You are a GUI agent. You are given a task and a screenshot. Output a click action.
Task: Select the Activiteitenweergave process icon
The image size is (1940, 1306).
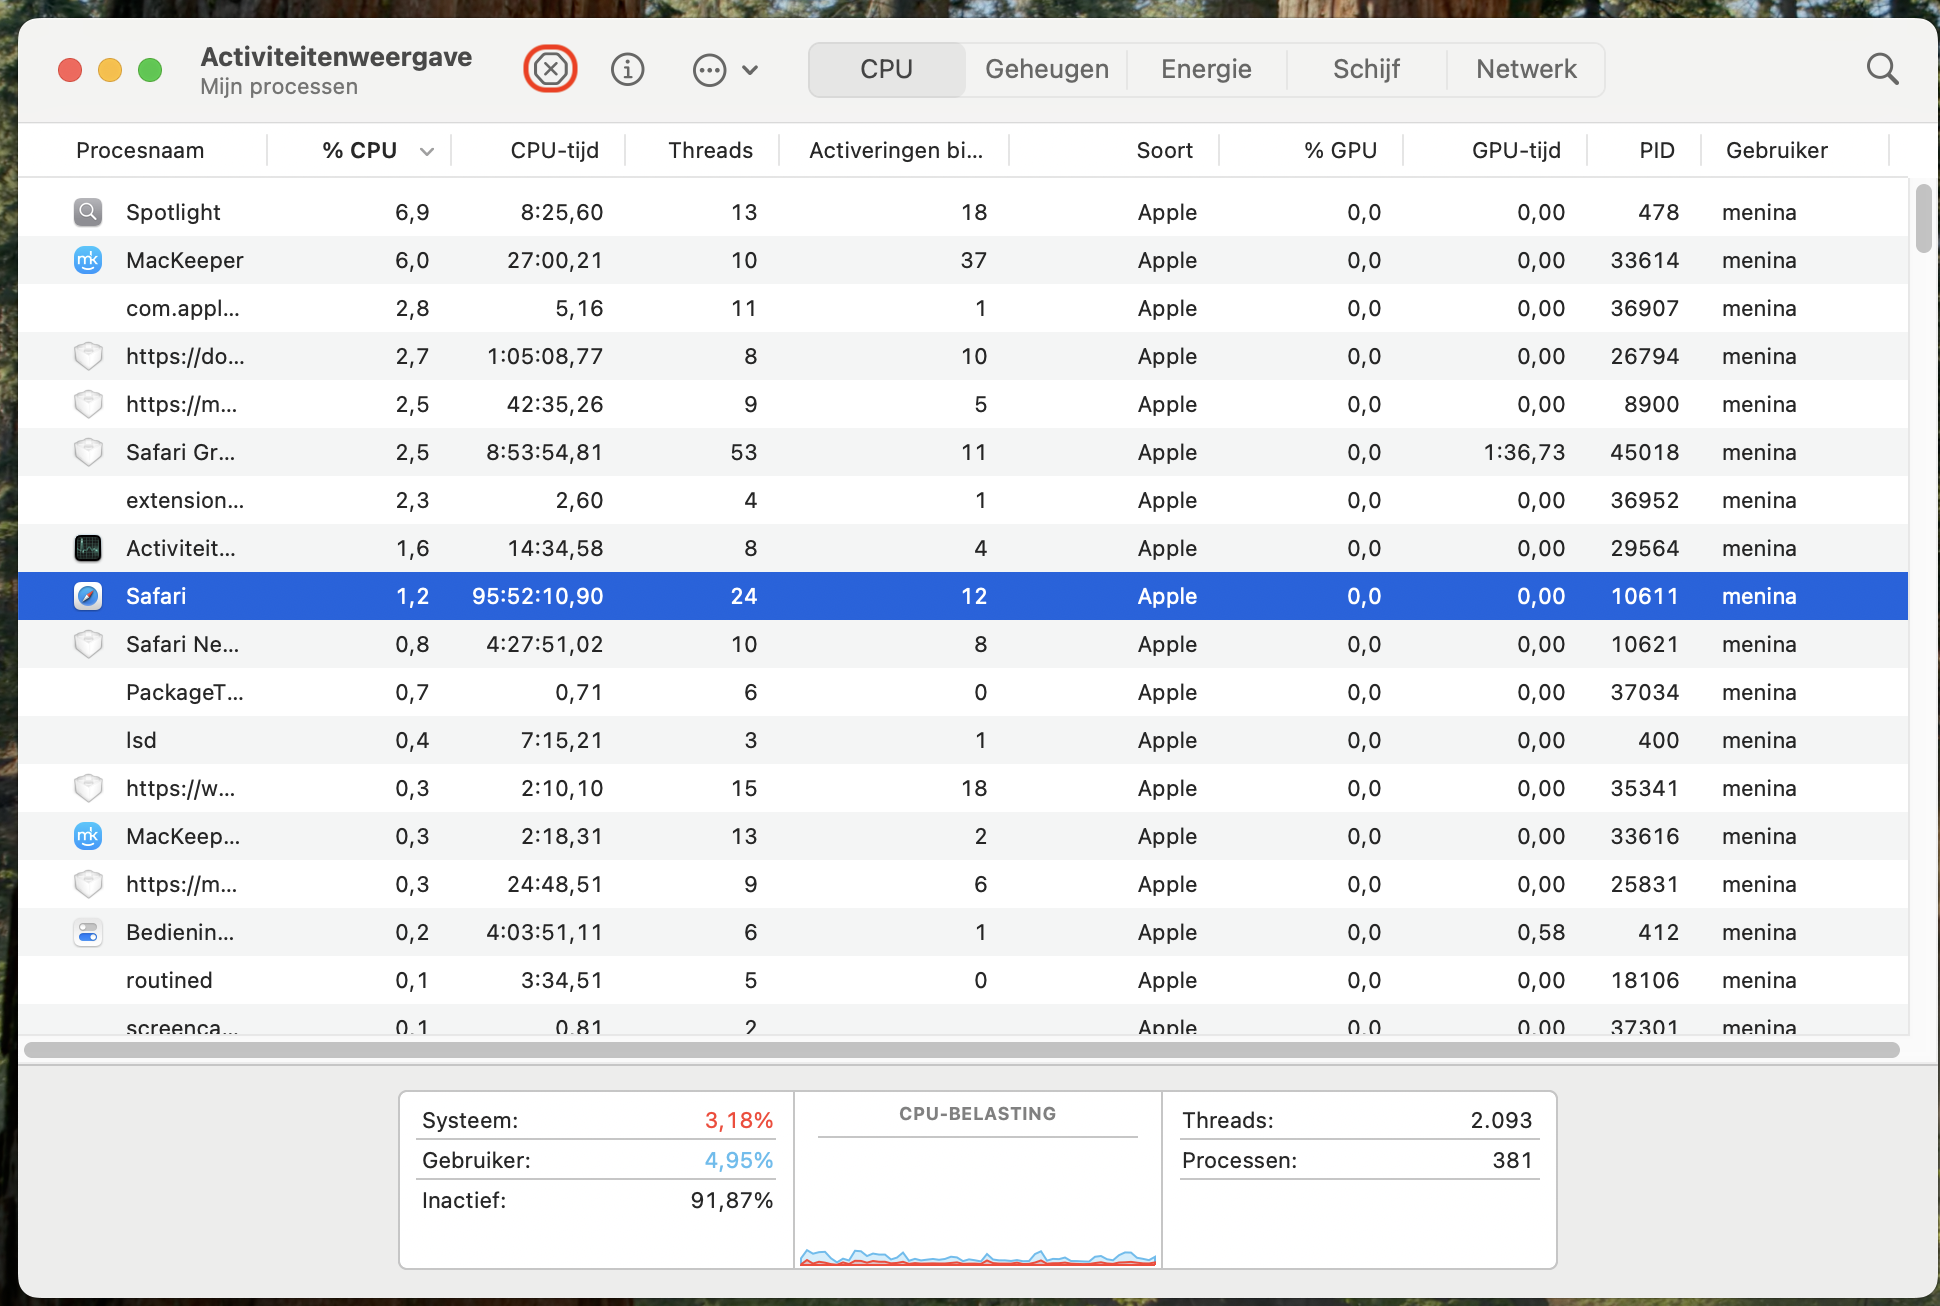88,548
